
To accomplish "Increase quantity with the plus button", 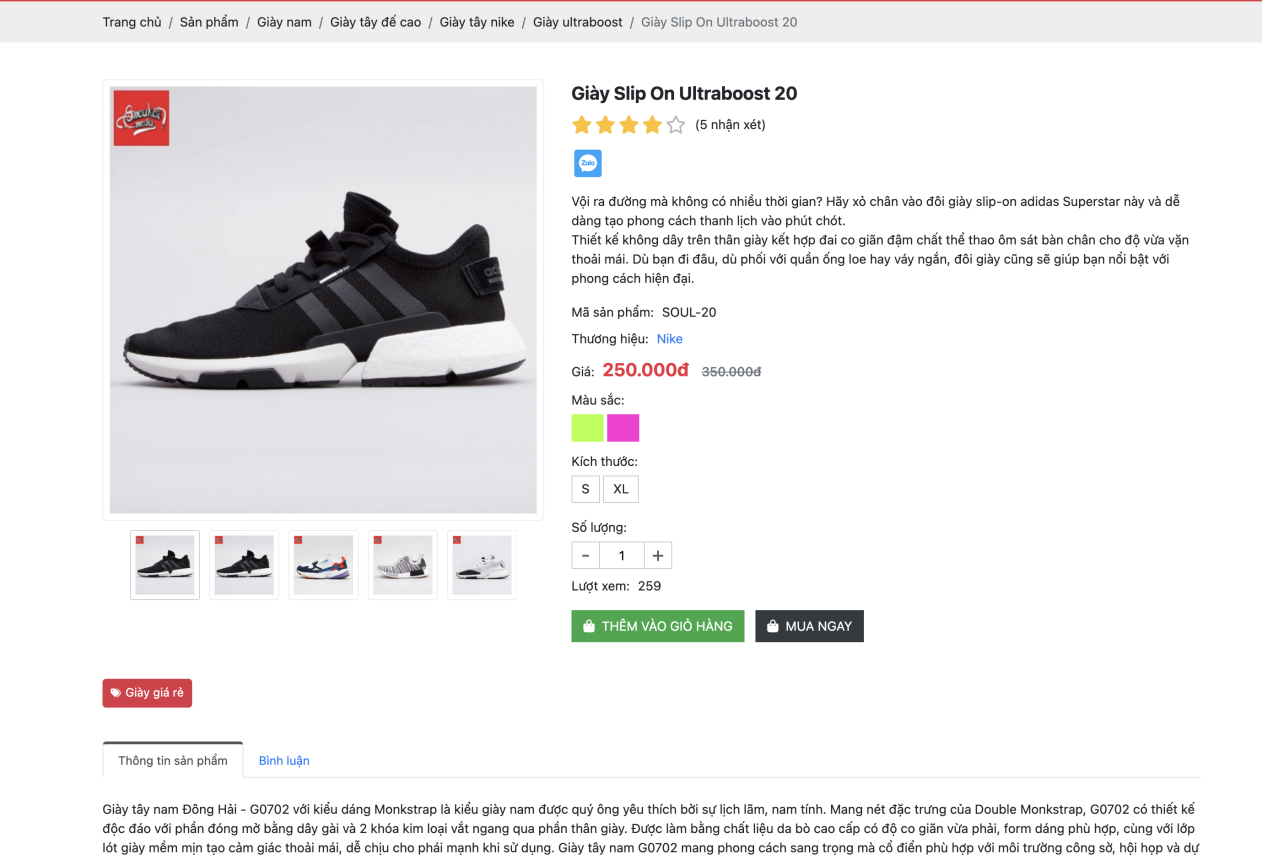I will click(x=658, y=556).
